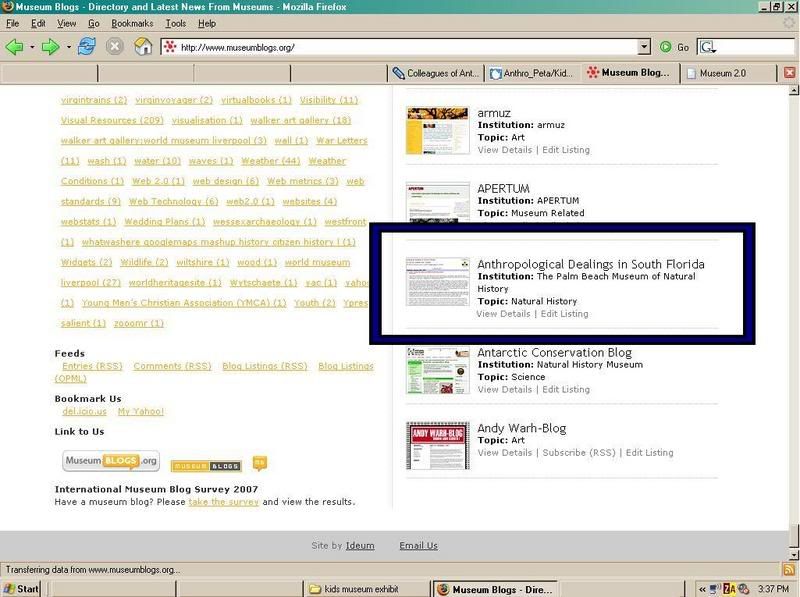Open the Antarctic Conservation Blog thumbnail

tap(438, 370)
